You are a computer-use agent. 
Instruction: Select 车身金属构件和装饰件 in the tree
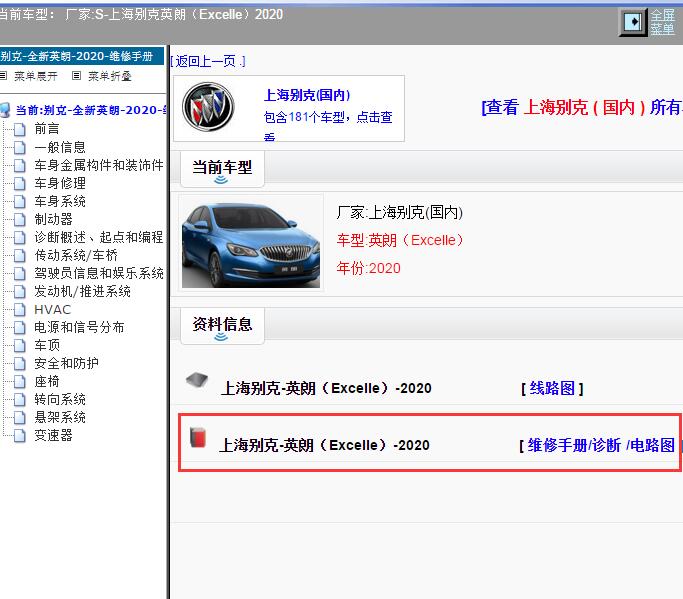click(99, 165)
